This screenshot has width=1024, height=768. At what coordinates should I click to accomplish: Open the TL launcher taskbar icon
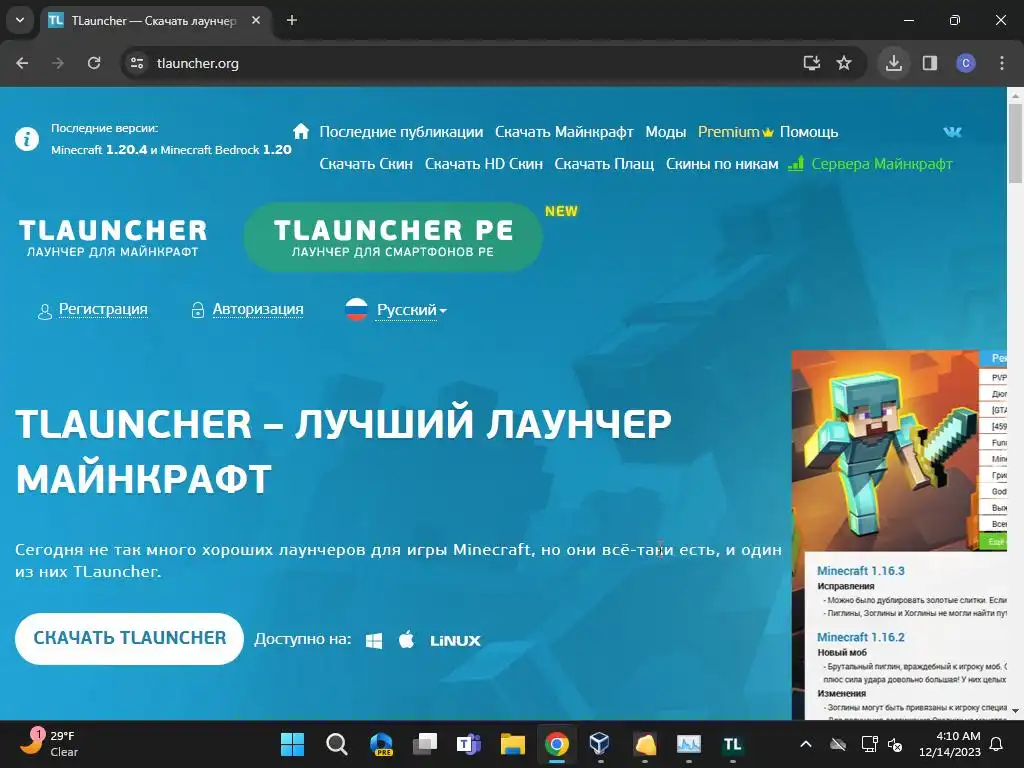[732, 744]
